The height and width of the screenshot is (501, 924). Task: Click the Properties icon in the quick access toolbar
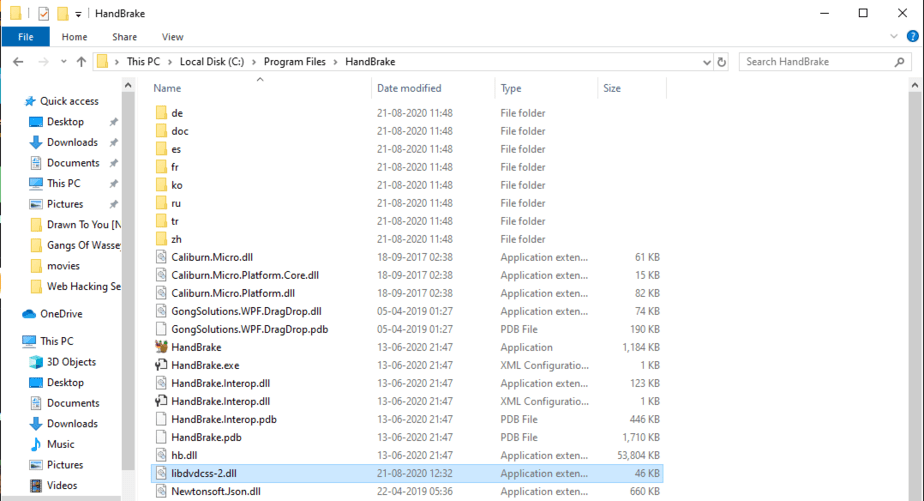(x=43, y=13)
